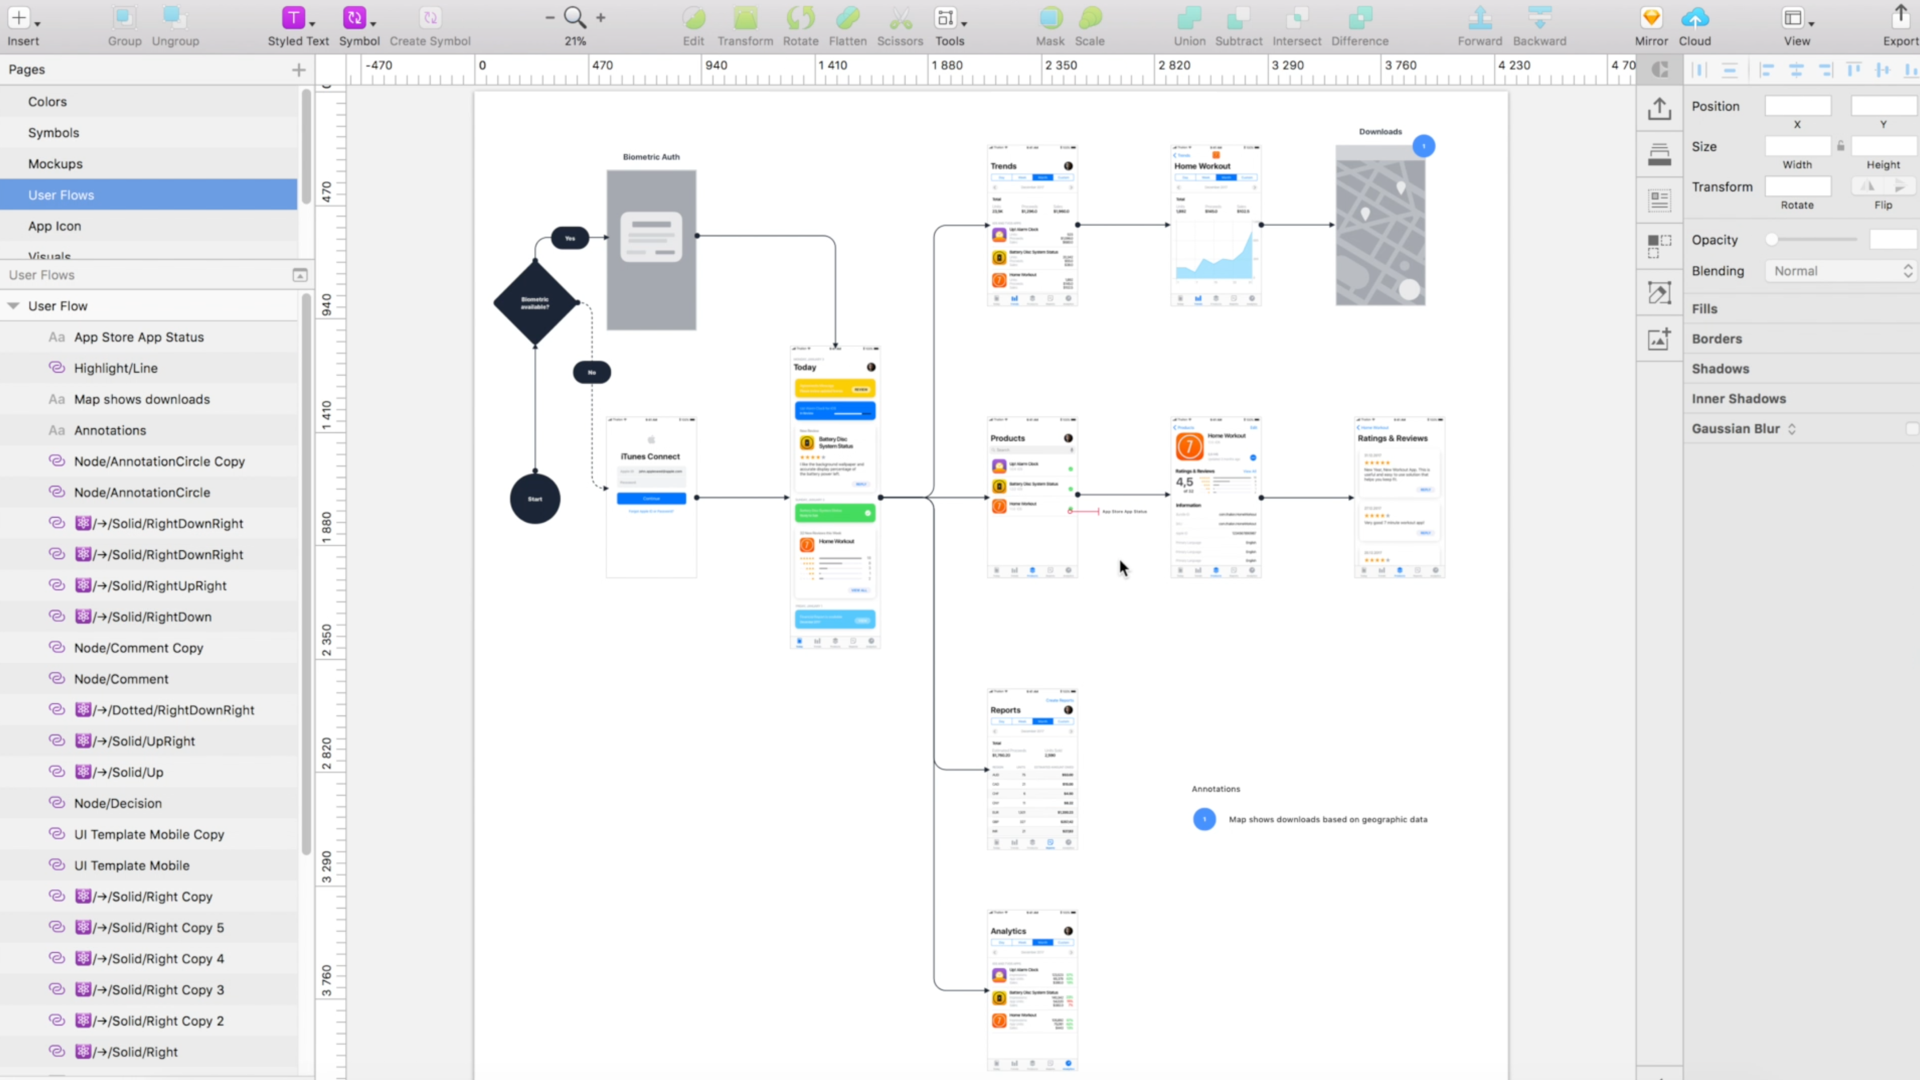The image size is (1920, 1080).
Task: Switch to the Mockups page
Action: click(55, 164)
